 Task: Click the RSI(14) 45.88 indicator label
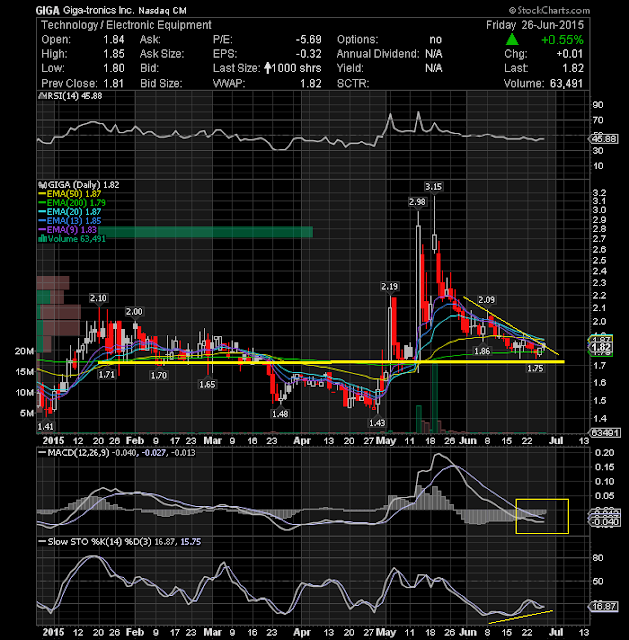(x=70, y=96)
